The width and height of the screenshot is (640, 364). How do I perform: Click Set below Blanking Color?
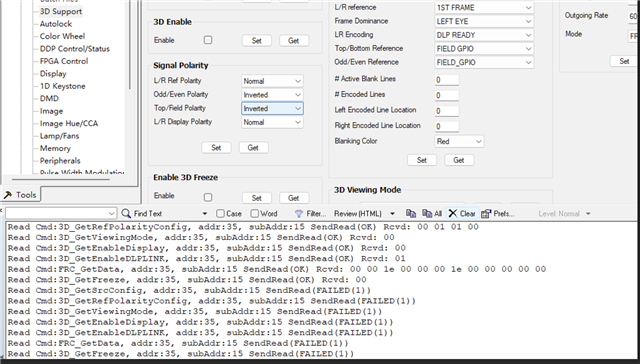422,160
